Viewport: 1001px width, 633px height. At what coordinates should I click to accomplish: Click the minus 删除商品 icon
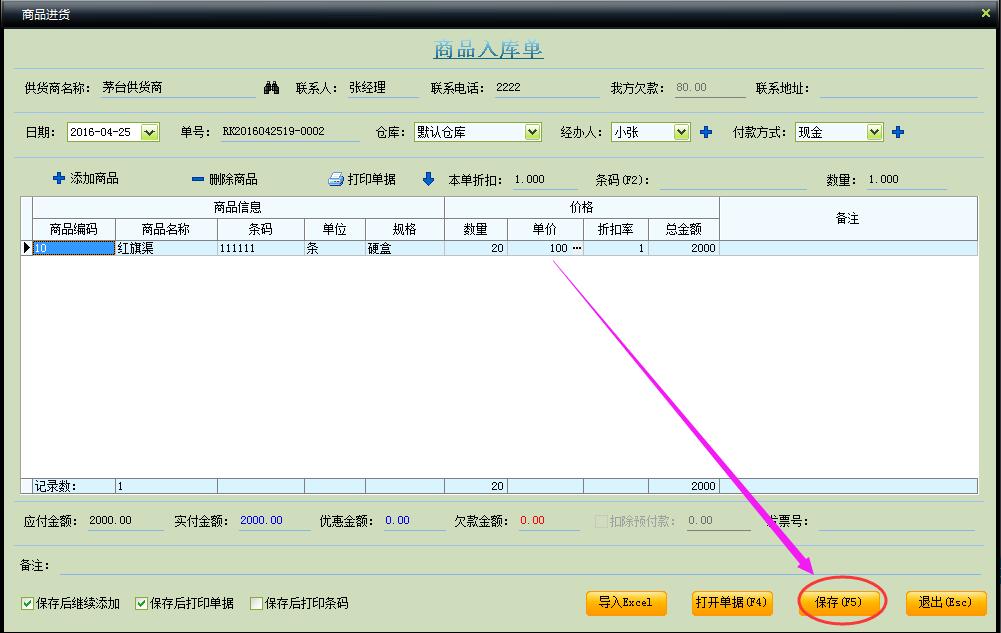[198, 179]
